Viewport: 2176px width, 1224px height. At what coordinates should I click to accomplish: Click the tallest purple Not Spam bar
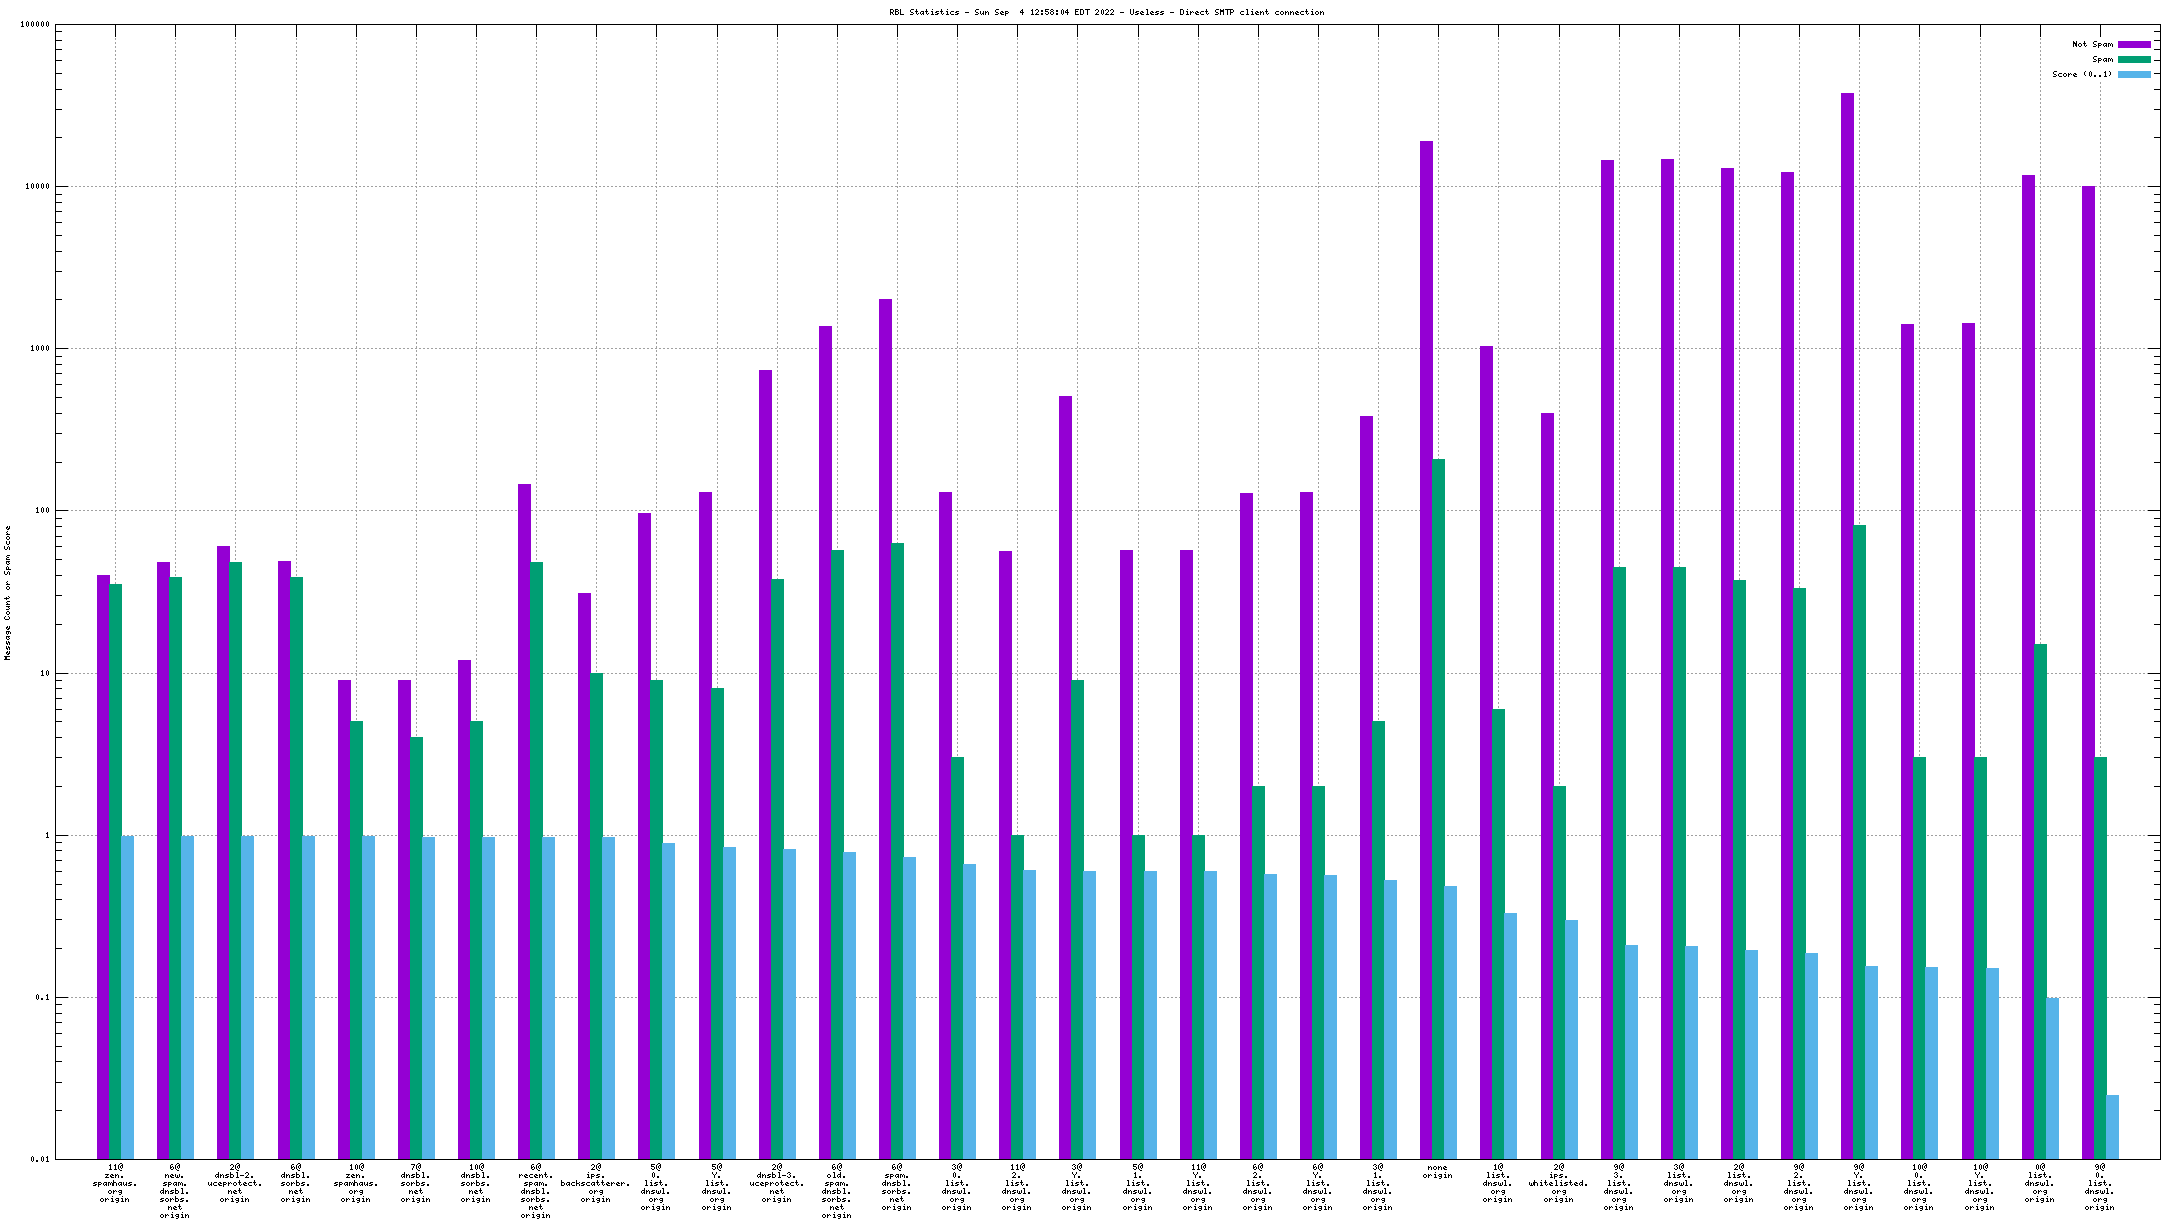[x=1847, y=600]
